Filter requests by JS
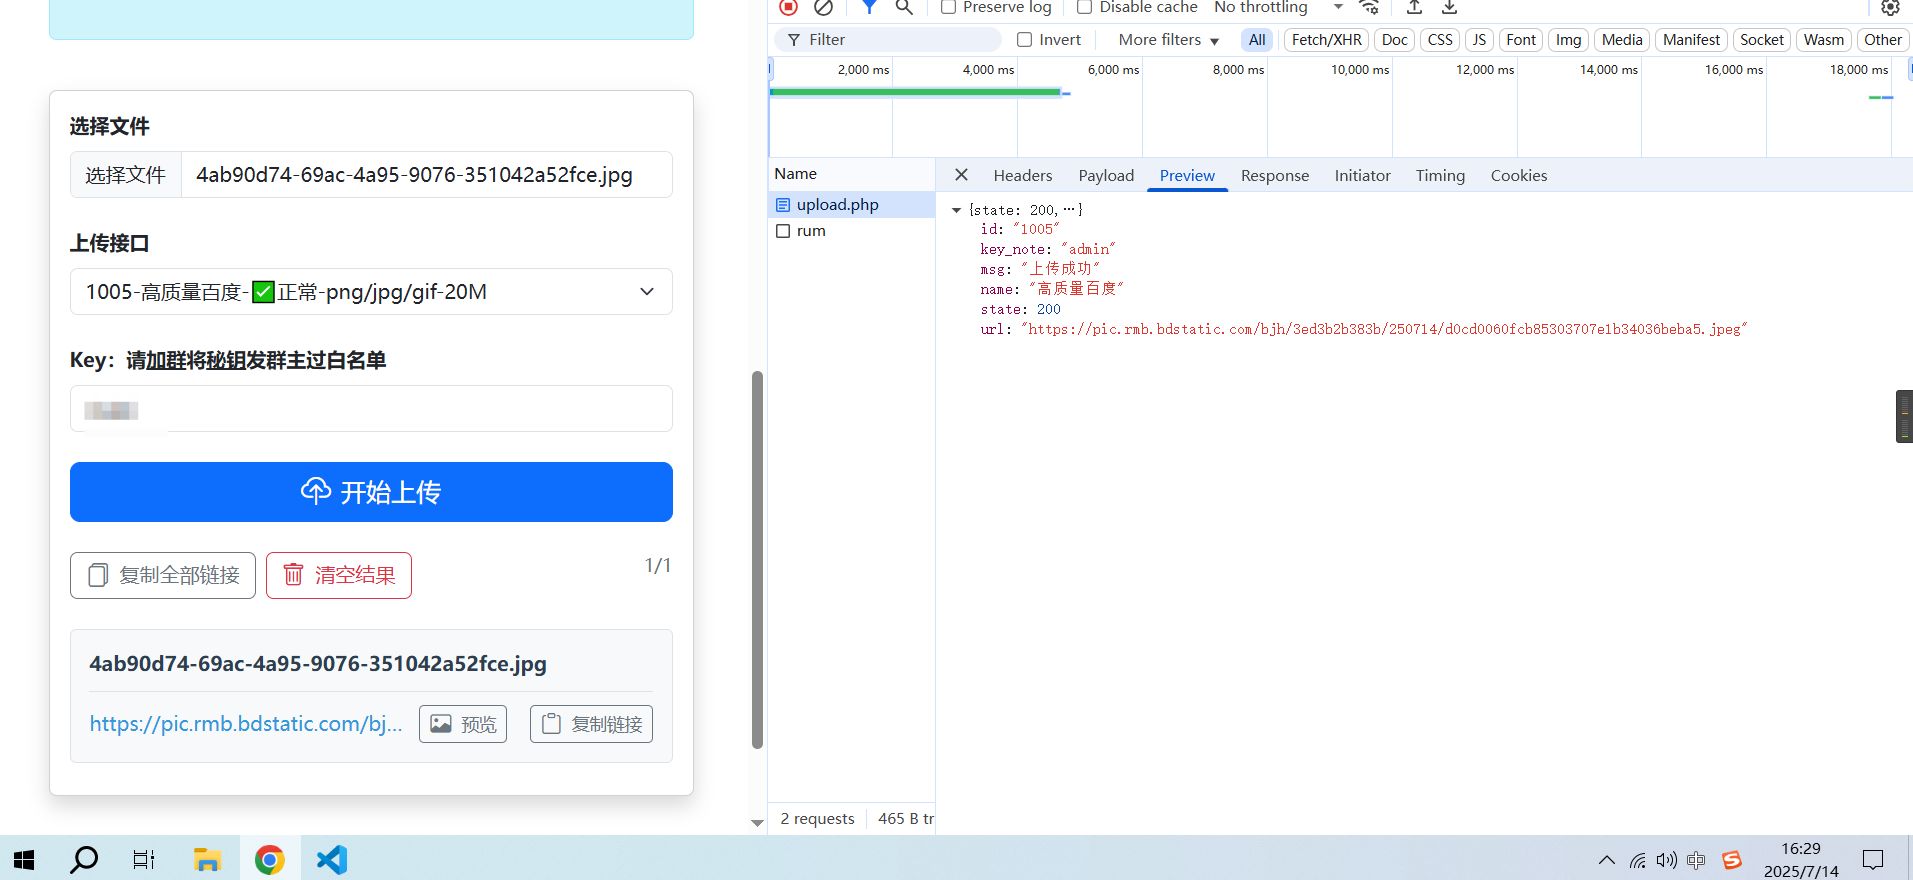 1479,40
